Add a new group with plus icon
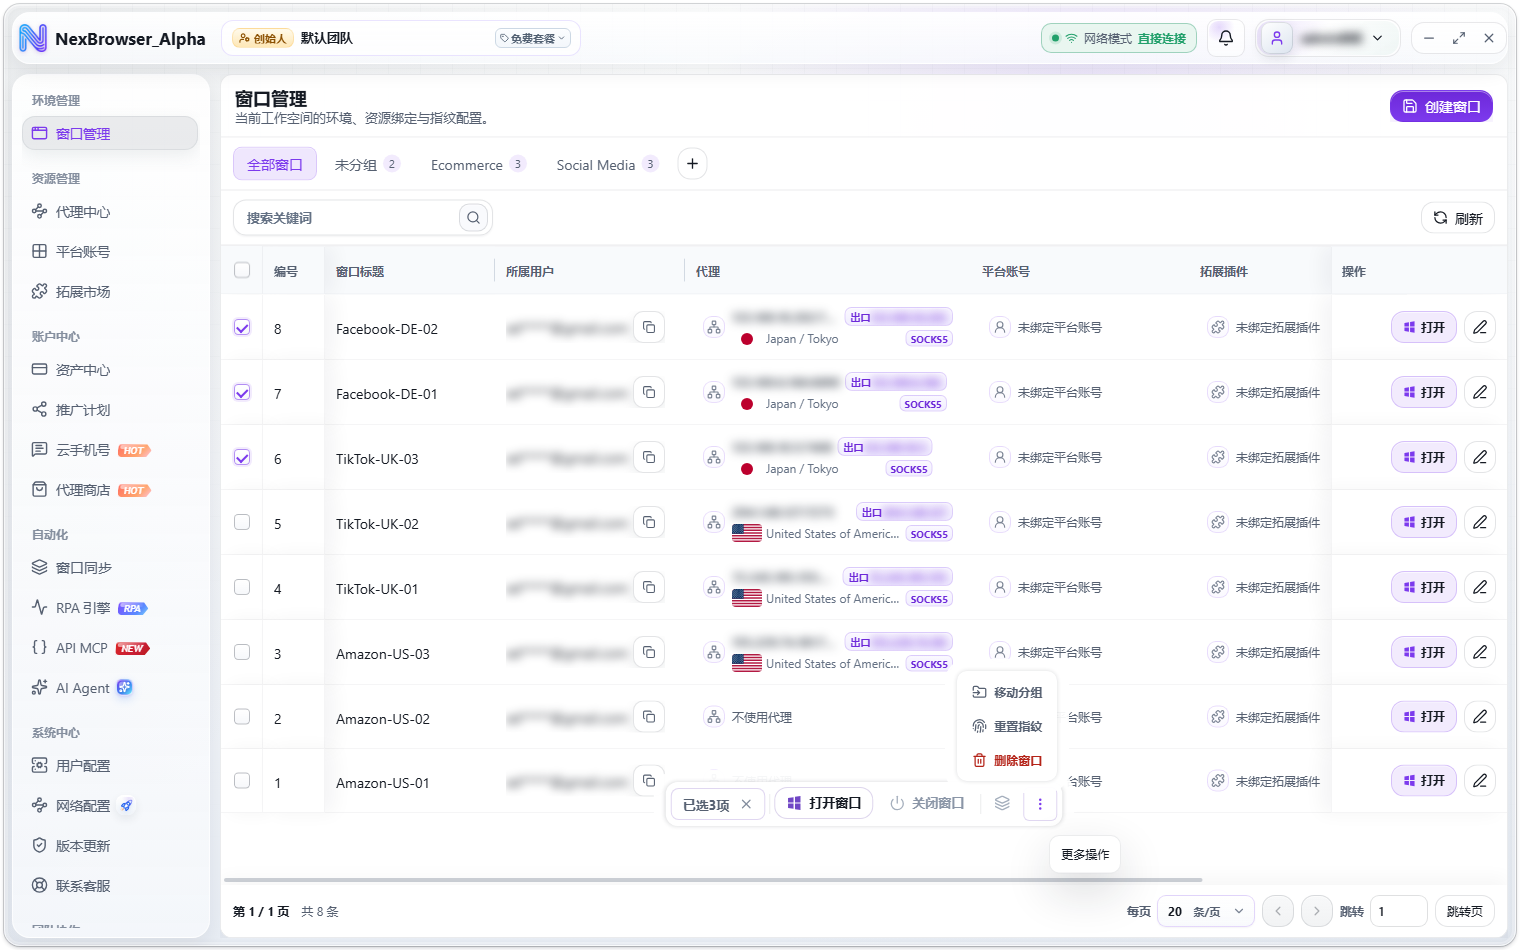This screenshot has height=950, width=1520. pyautogui.click(x=692, y=164)
